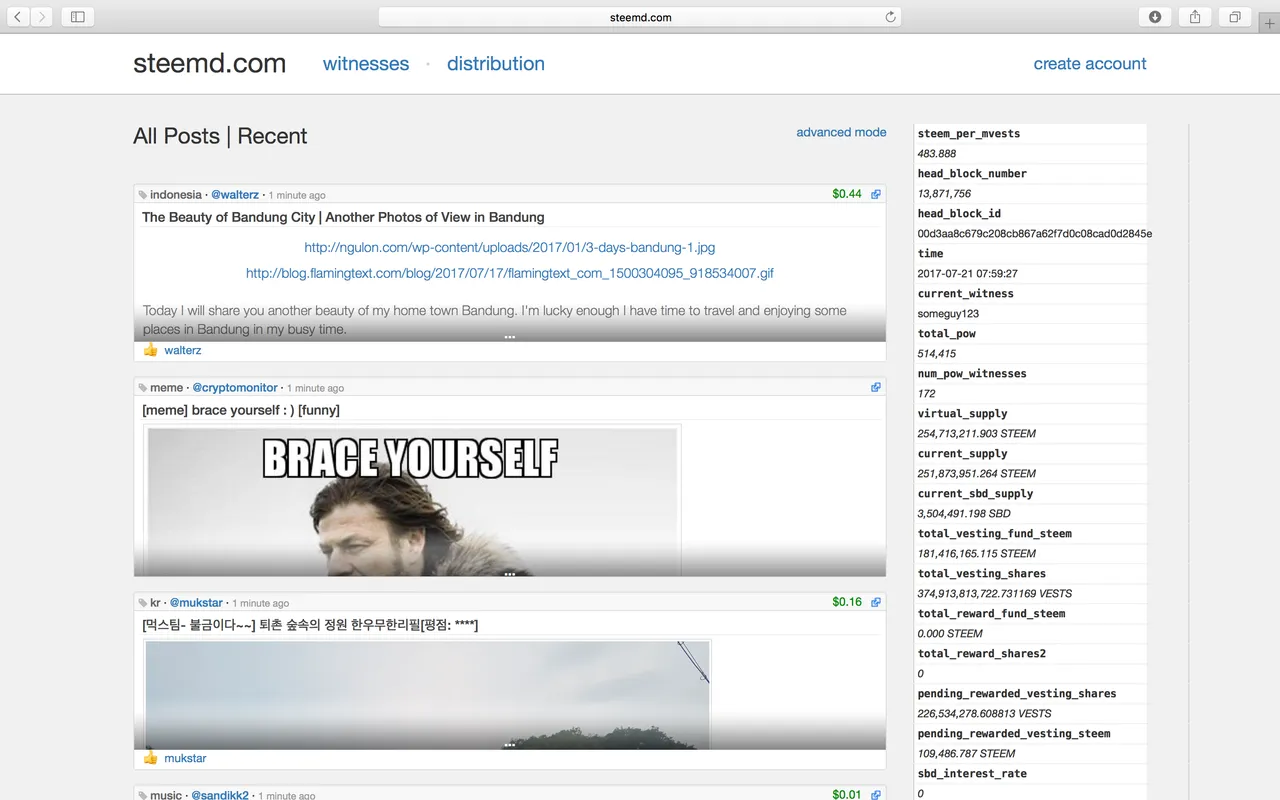Click the steemd.com address bar
This screenshot has height=800, width=1280.
coord(640,17)
